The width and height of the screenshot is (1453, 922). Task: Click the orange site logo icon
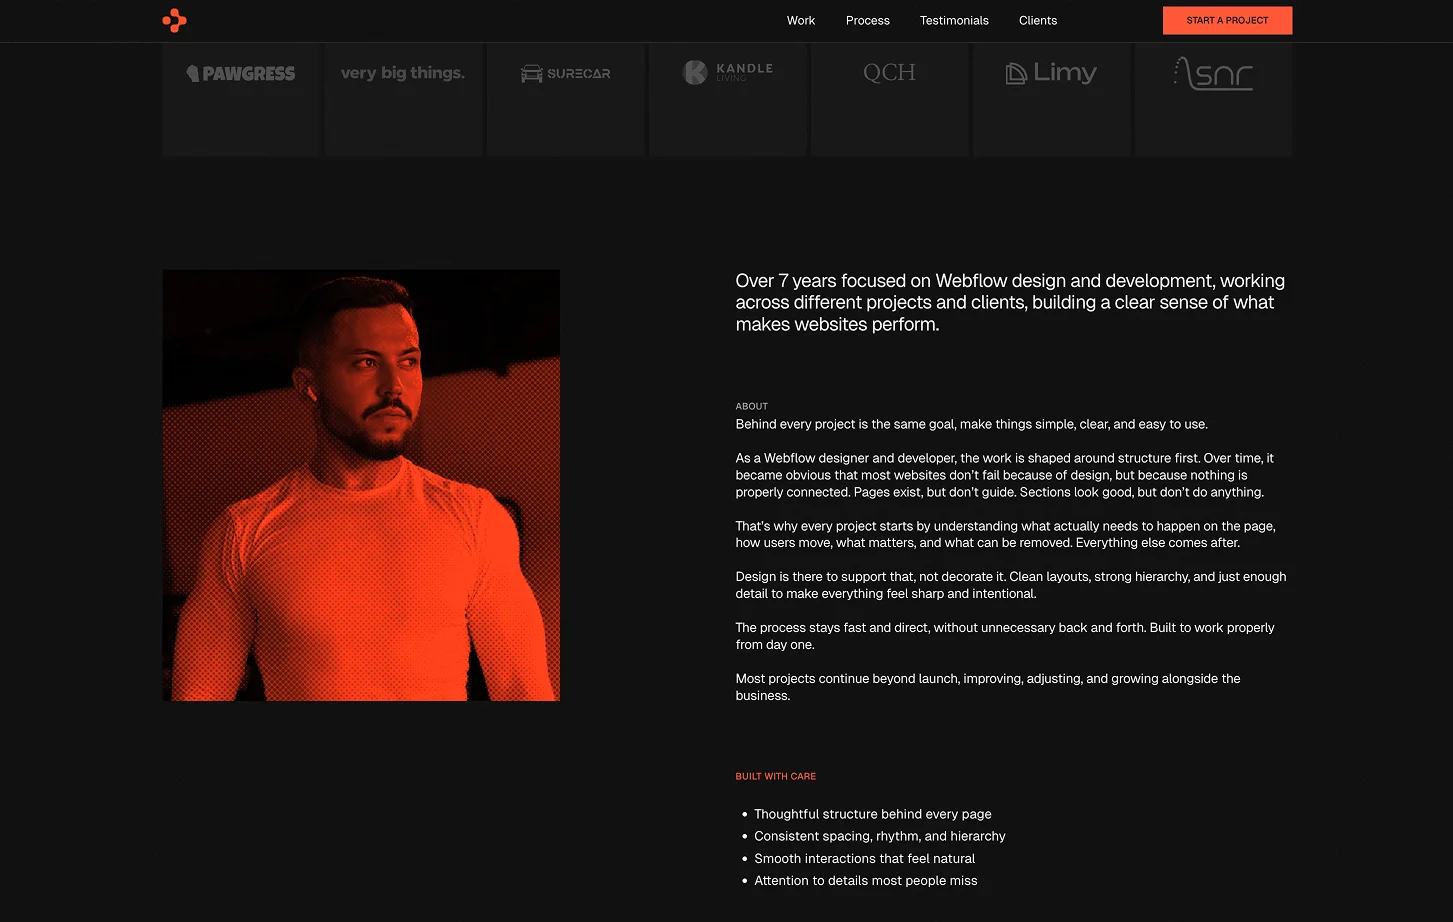click(x=174, y=20)
